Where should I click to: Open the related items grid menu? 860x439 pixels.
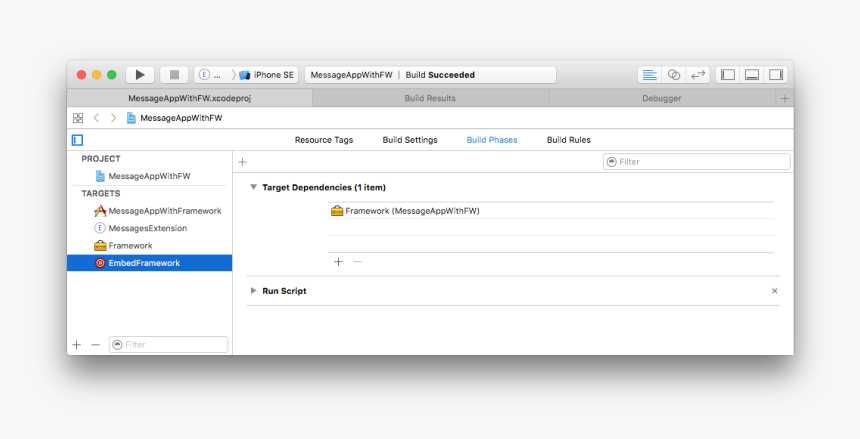78,118
